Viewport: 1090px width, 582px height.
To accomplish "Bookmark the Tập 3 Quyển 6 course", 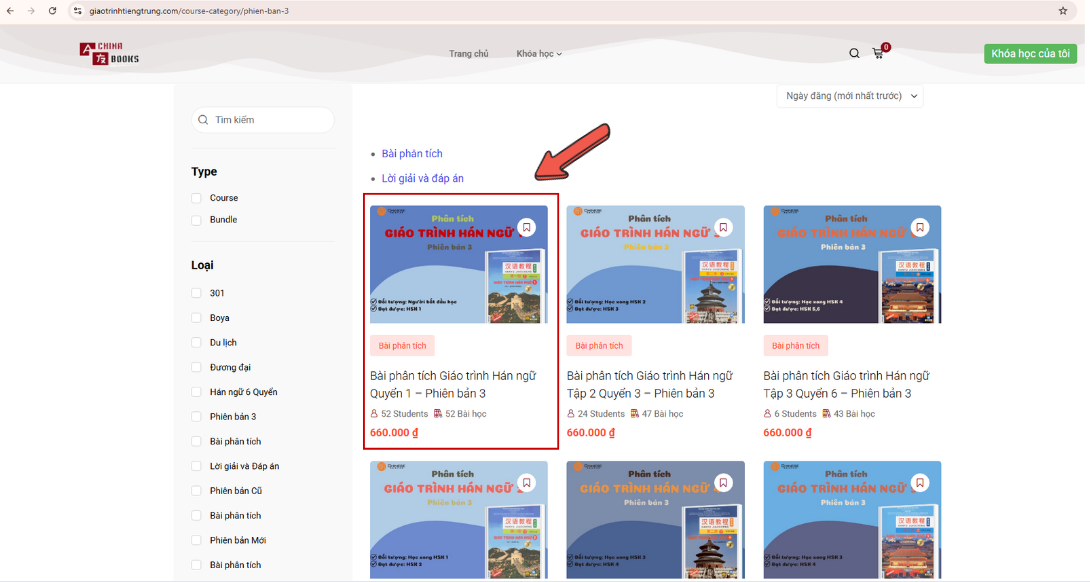I will point(920,227).
